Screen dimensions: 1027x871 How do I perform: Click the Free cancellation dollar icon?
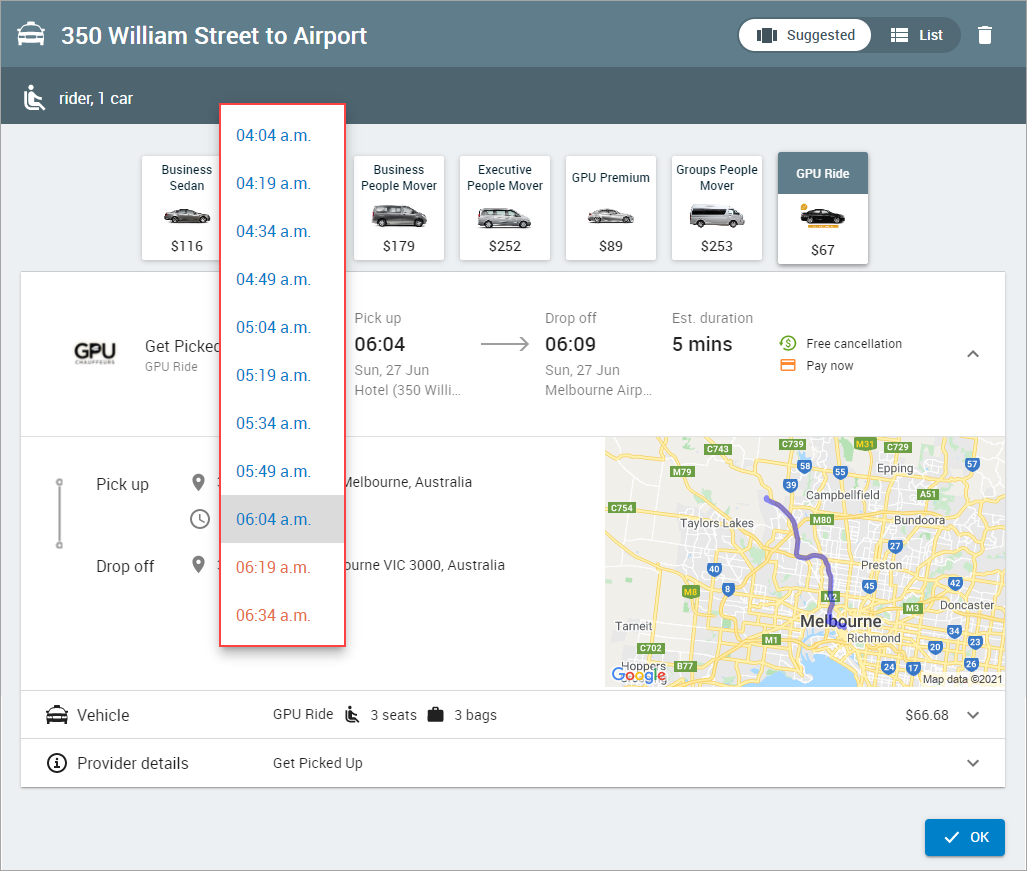pyautogui.click(x=788, y=343)
